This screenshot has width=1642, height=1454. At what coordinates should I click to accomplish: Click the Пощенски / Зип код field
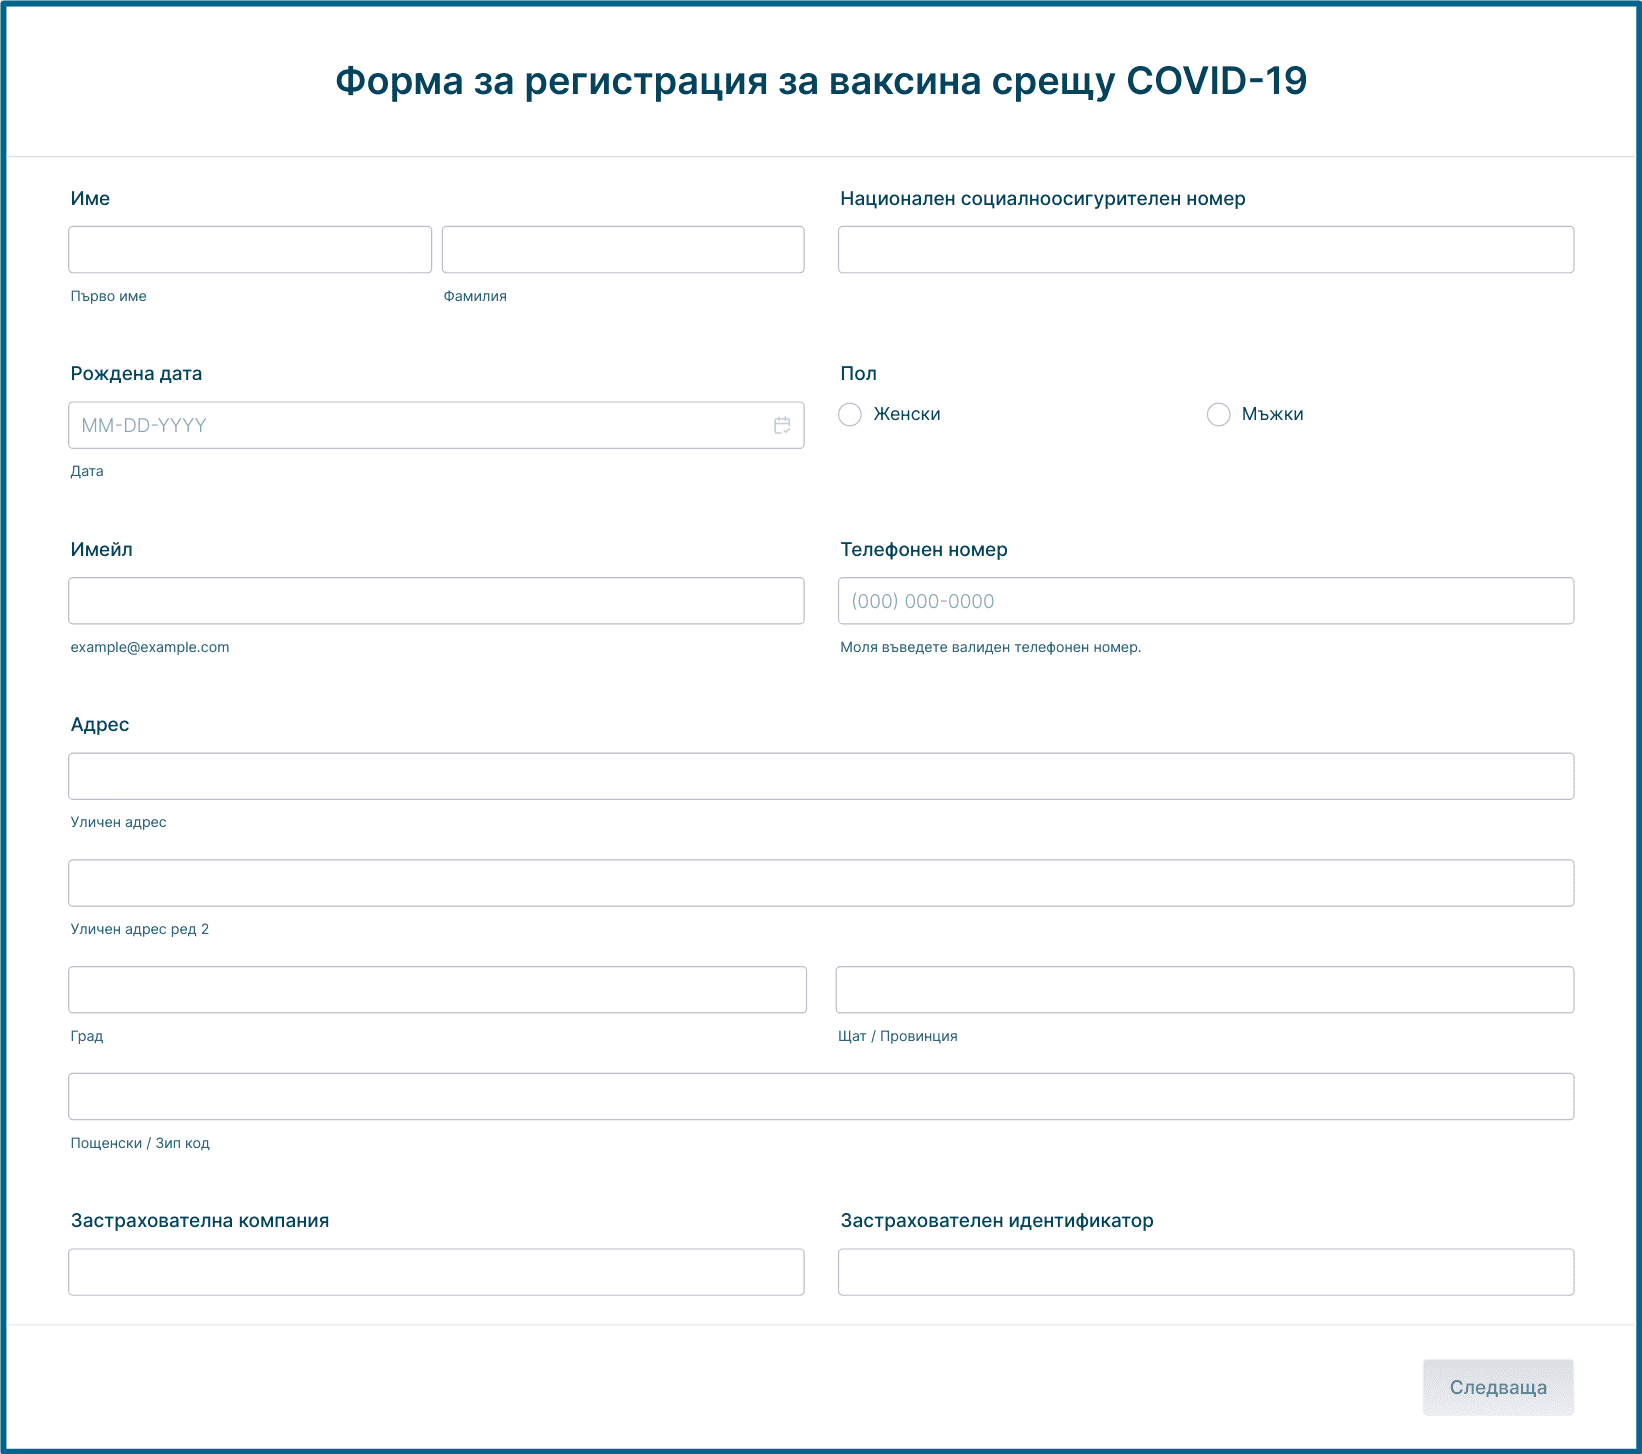point(820,1097)
